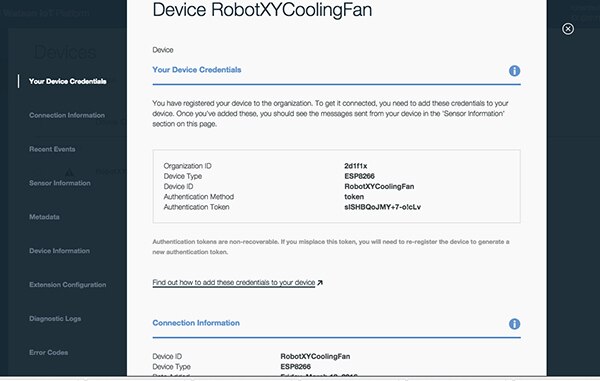Jump to Sensor Information sidebar item
The width and height of the screenshot is (600, 381).
60,183
